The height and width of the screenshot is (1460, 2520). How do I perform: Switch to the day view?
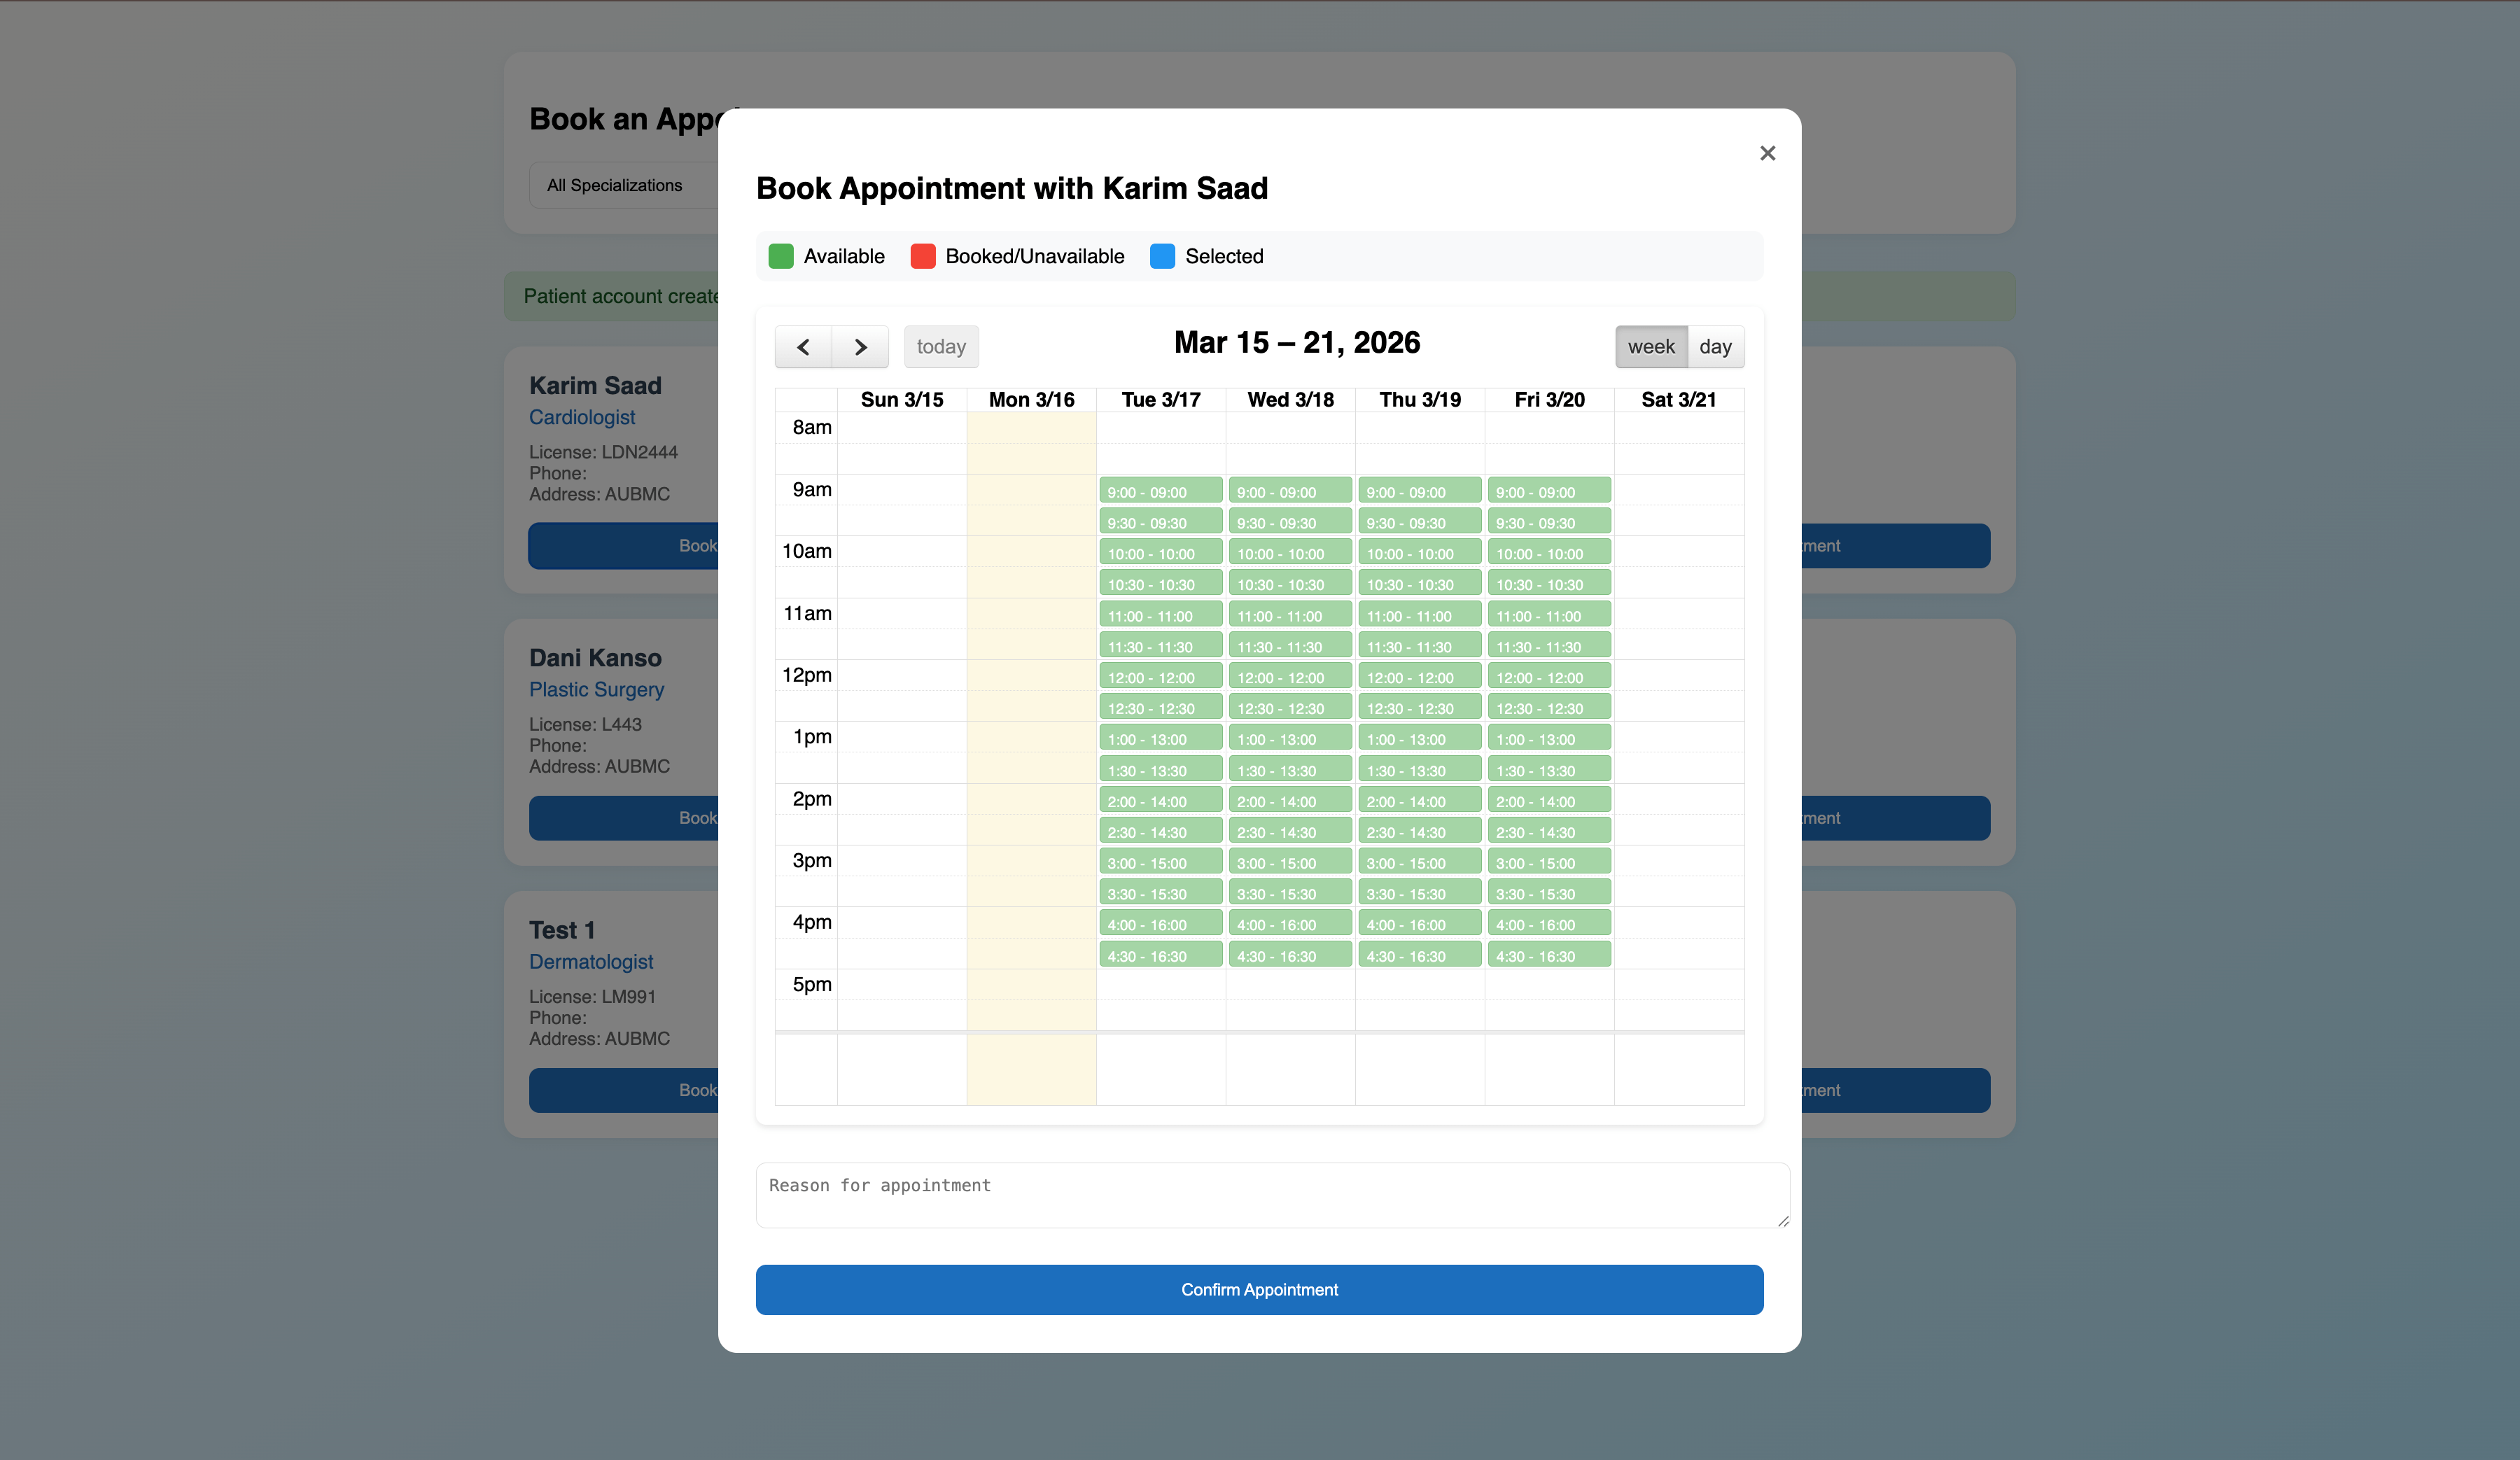(1716, 347)
